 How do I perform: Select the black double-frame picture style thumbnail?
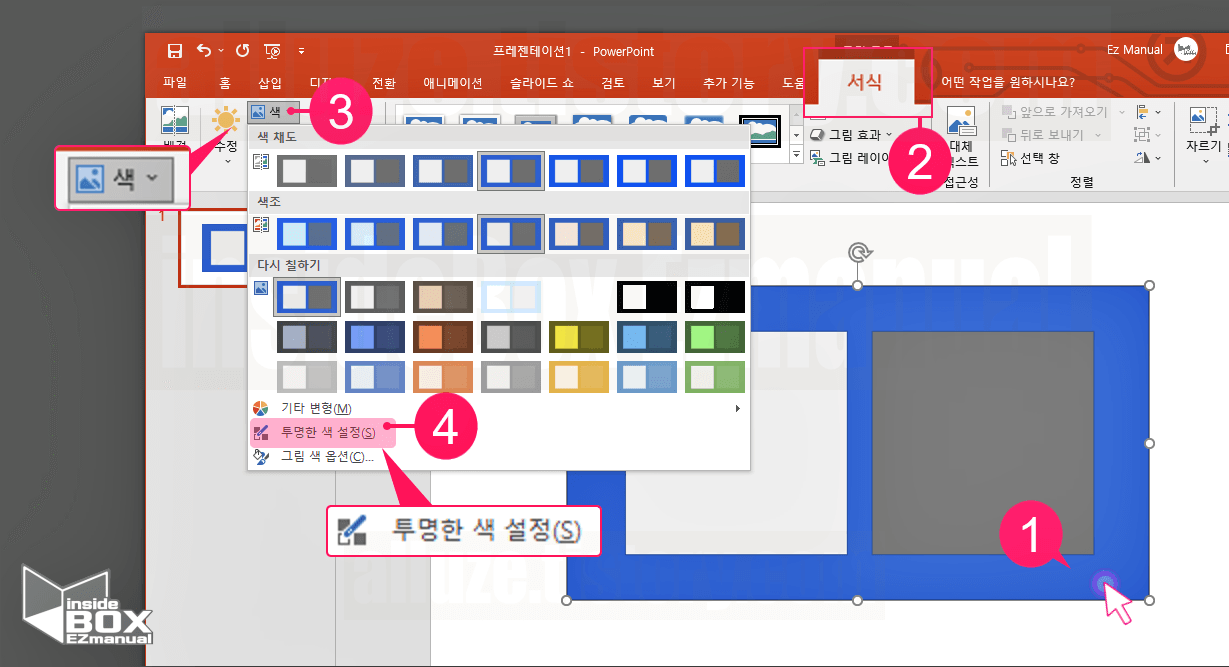(x=760, y=131)
